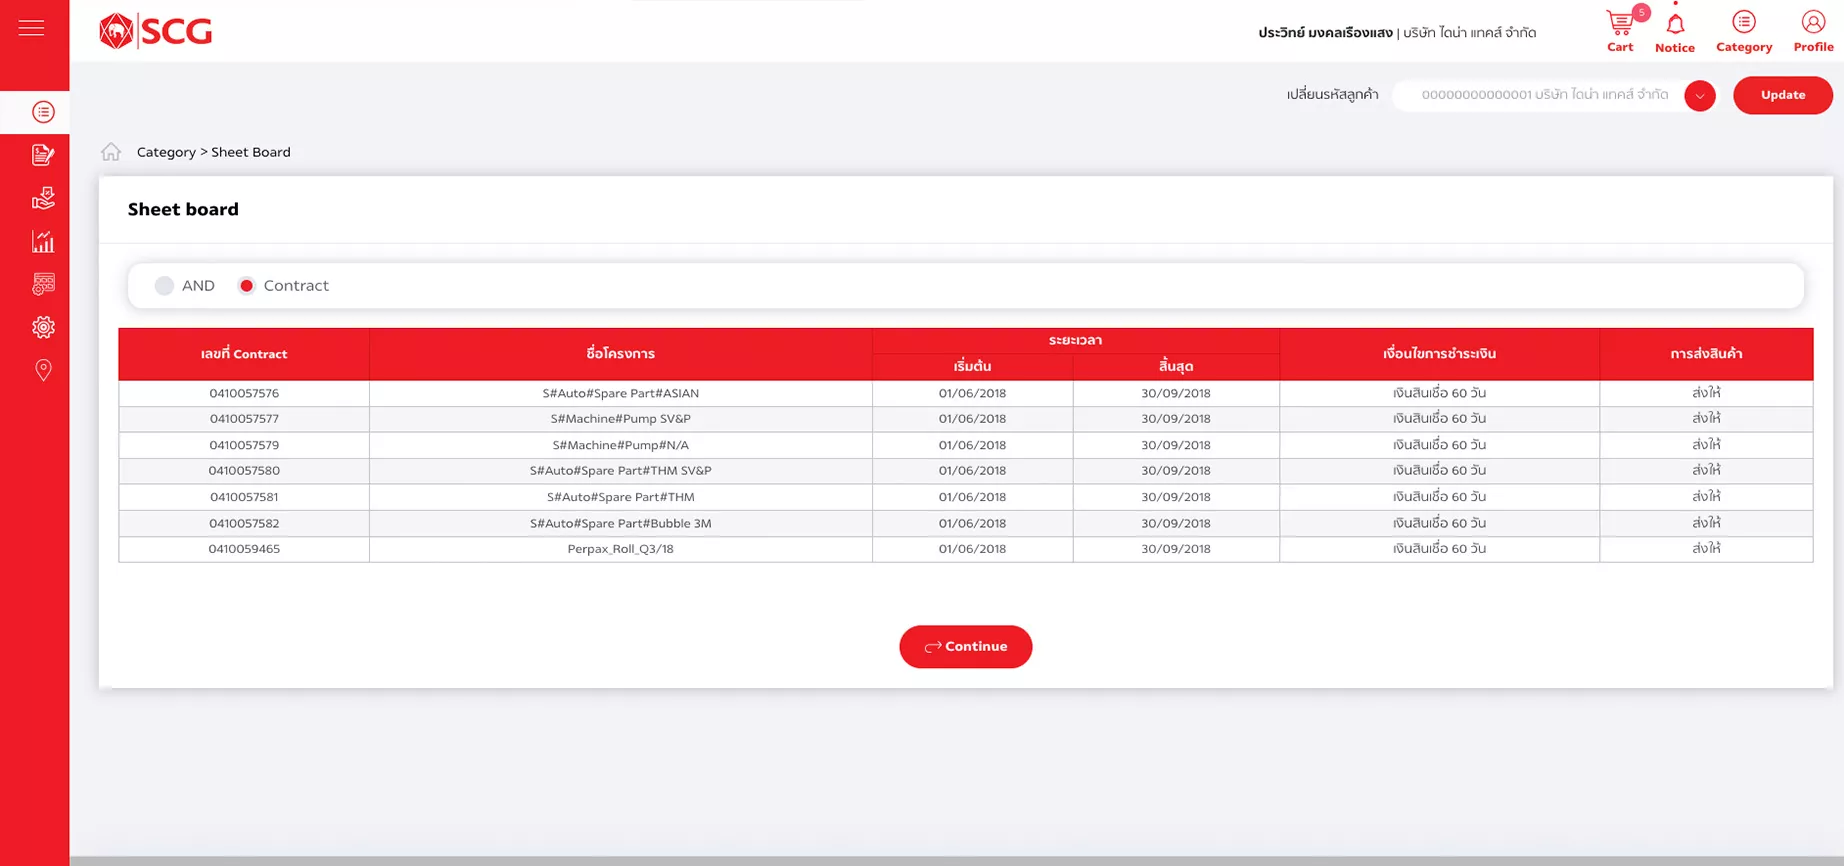Click the Sheet Board breadcrumb
Image resolution: width=1844 pixels, height=866 pixels.
coord(251,152)
